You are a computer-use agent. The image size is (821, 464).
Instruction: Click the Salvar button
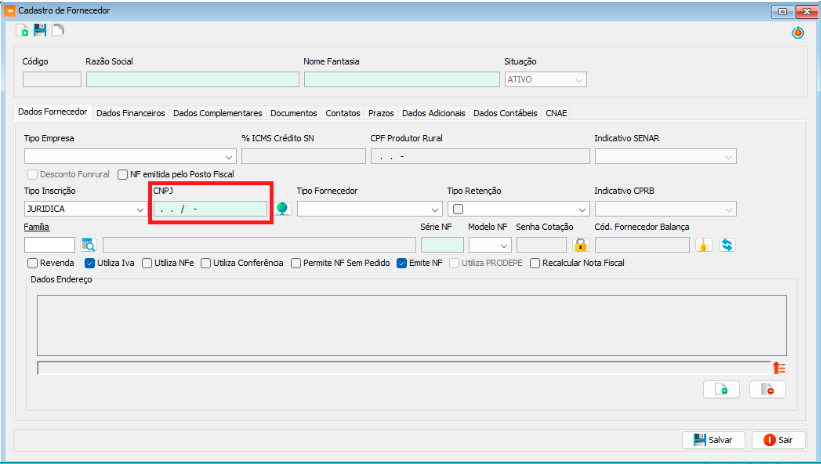tap(713, 440)
